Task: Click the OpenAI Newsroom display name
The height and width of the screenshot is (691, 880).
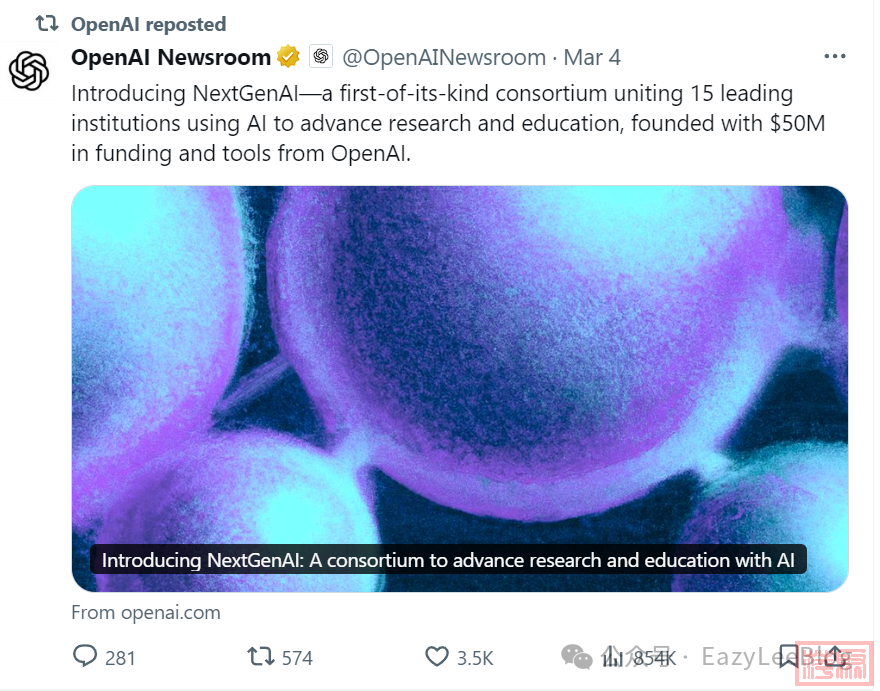Action: [171, 57]
